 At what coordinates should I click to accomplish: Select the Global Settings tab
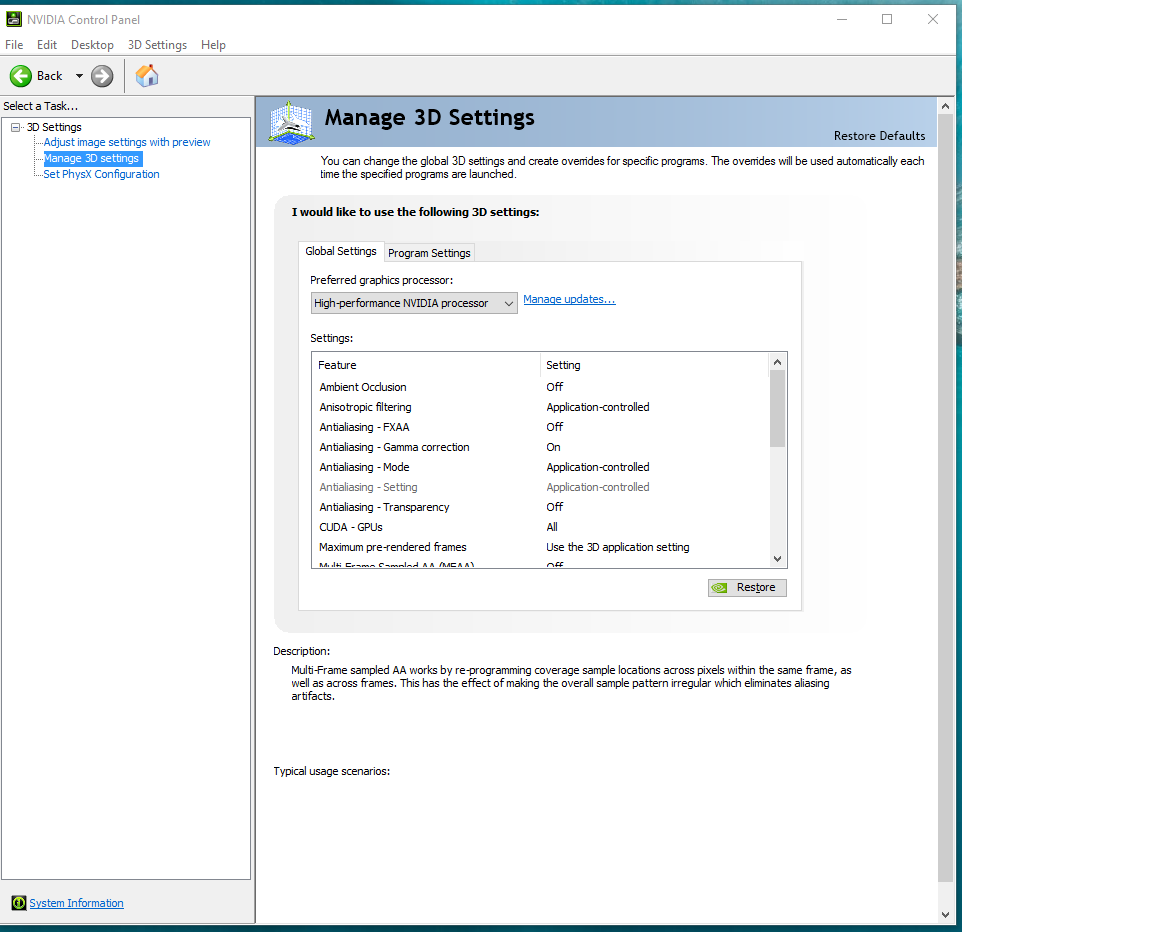pyautogui.click(x=341, y=251)
